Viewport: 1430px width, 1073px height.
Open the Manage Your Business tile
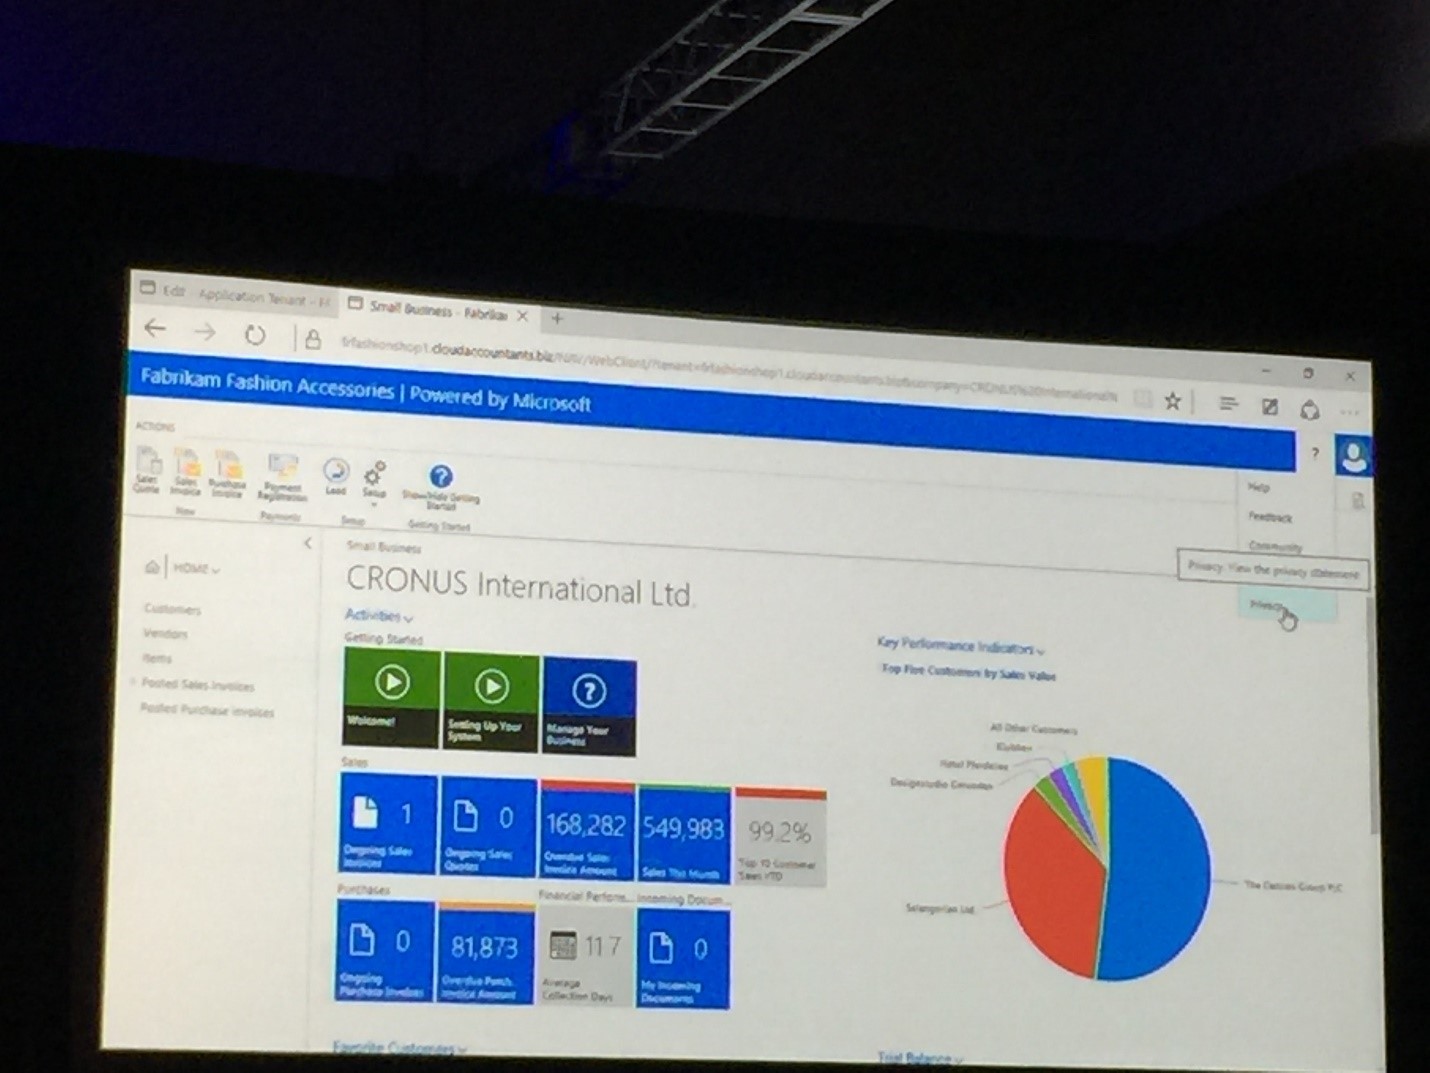click(589, 706)
